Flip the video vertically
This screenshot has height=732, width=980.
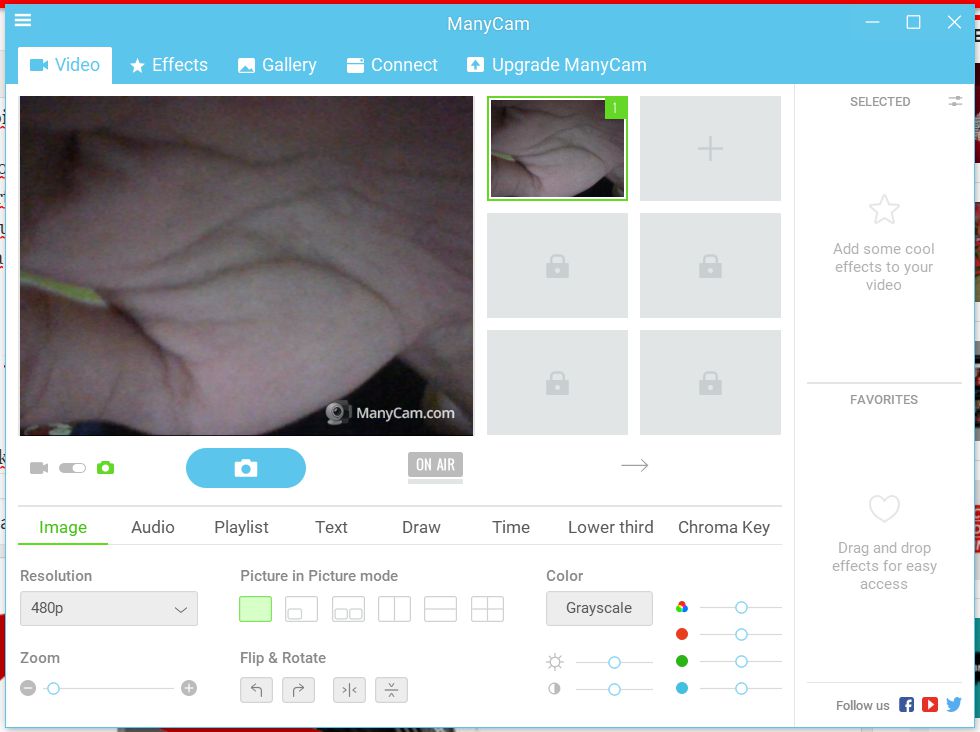[x=391, y=690]
